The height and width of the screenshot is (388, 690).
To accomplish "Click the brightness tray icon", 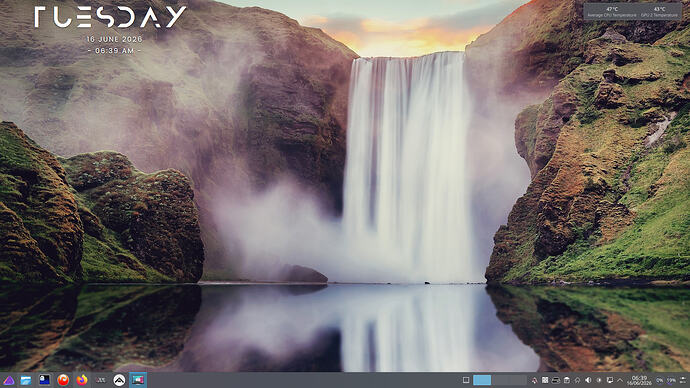I will click(x=599, y=380).
